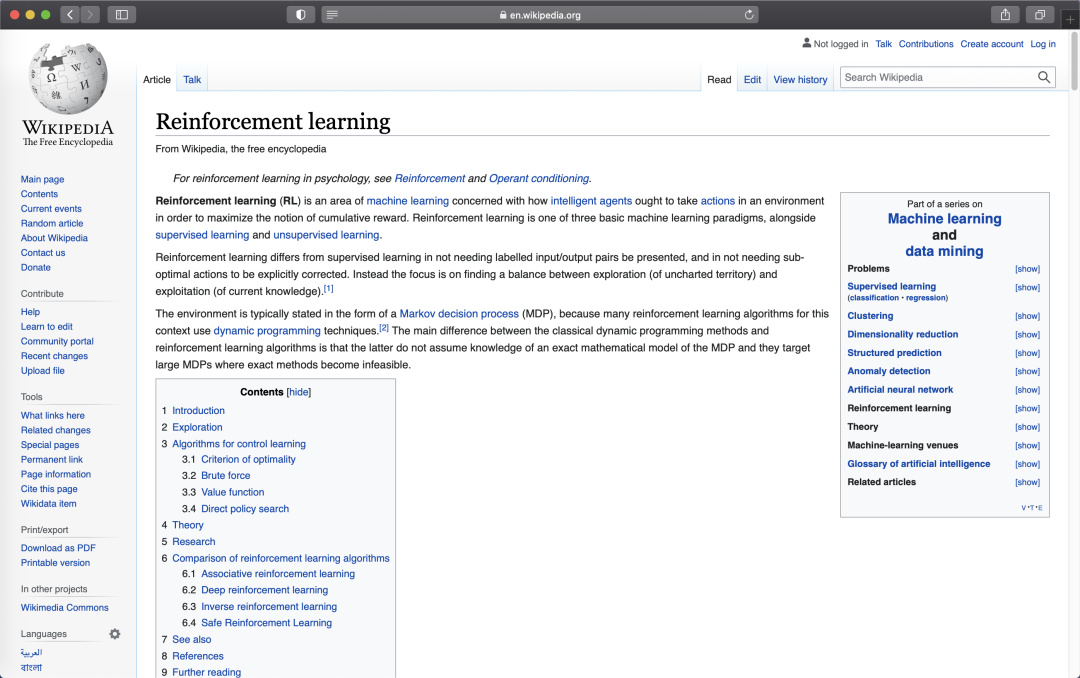Open the View history tab
1080x678 pixels.
pyautogui.click(x=800, y=79)
